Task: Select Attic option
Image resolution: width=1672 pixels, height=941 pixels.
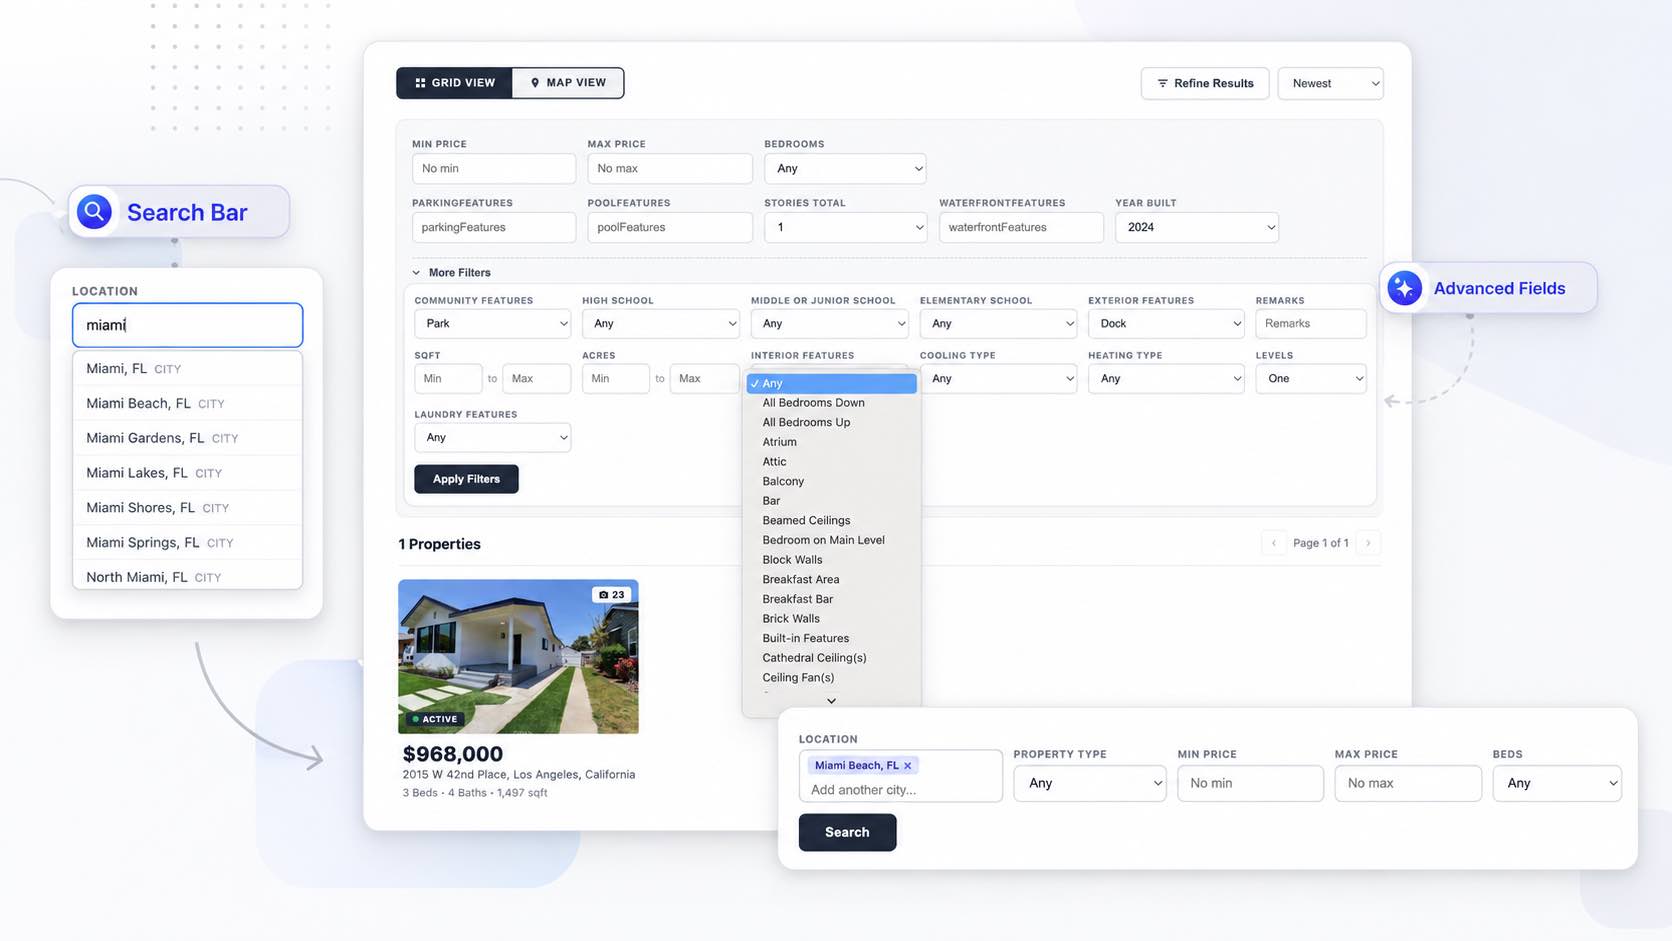Action: pos(831,462)
